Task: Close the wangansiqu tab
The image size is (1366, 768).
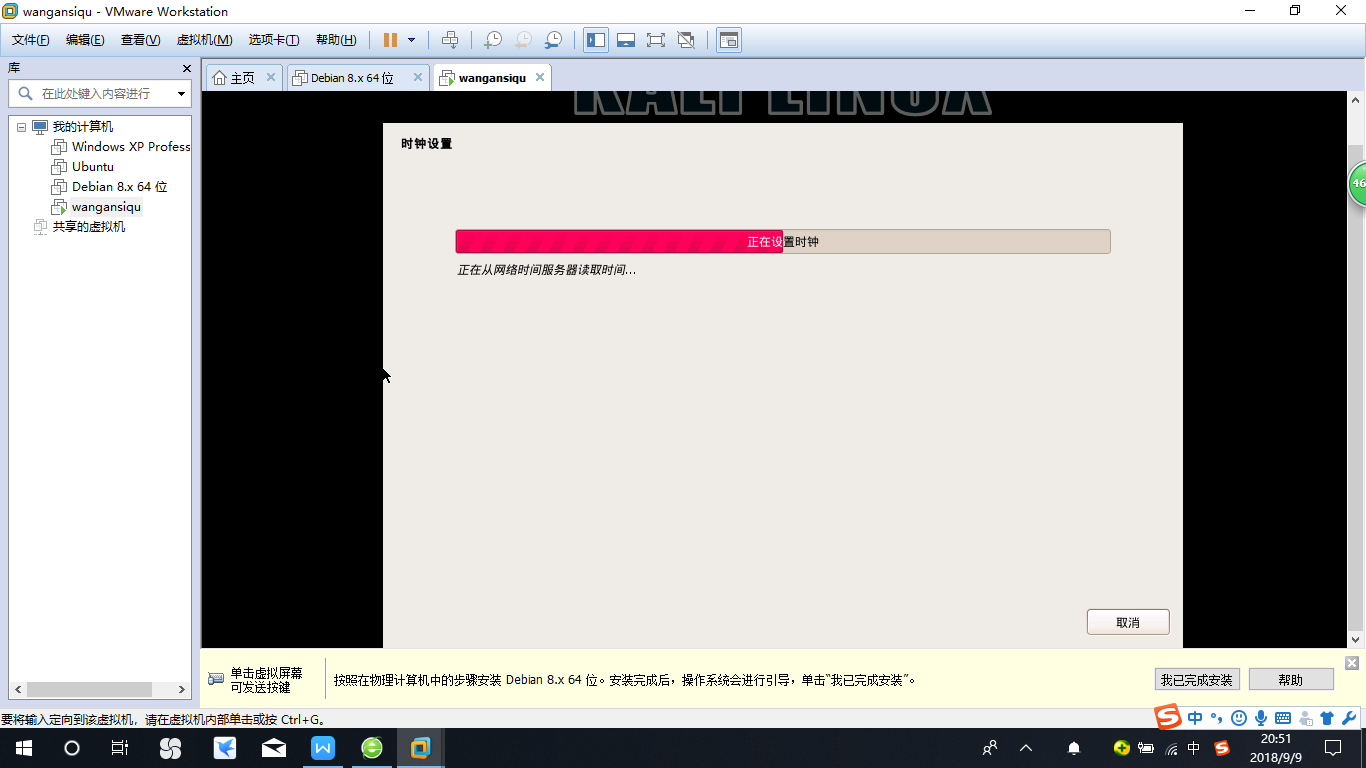Action: (540, 77)
